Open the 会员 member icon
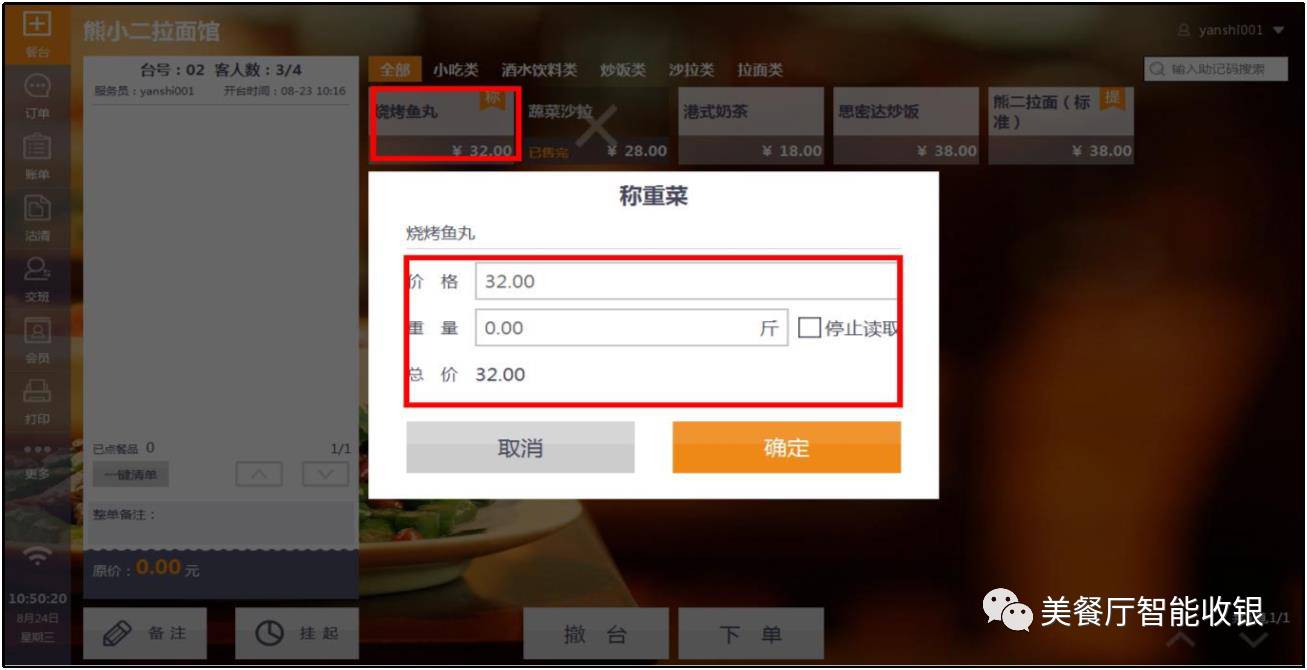 [x=37, y=340]
